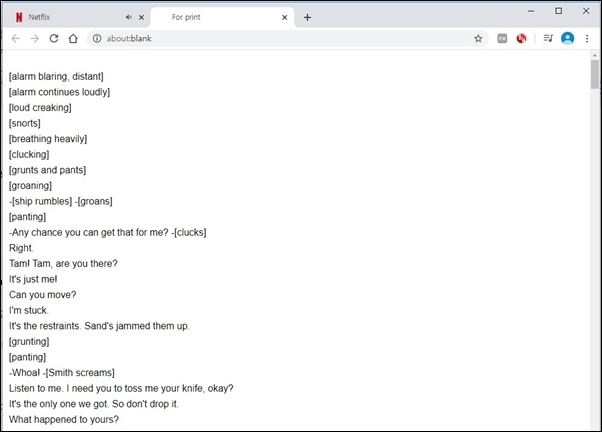This screenshot has width=602, height=432.
Task: Click the line "Can you move?"
Action: point(43,295)
